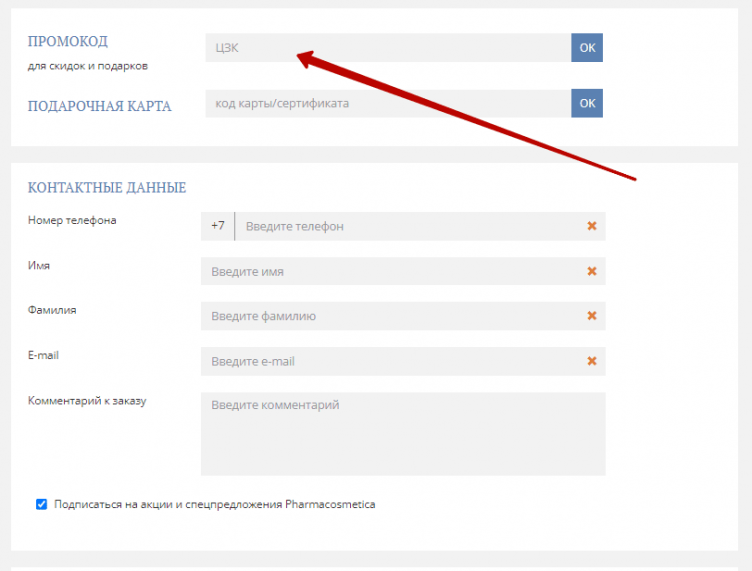752x571 pixels.
Task: Click the orange X in the name field
Action: [591, 271]
